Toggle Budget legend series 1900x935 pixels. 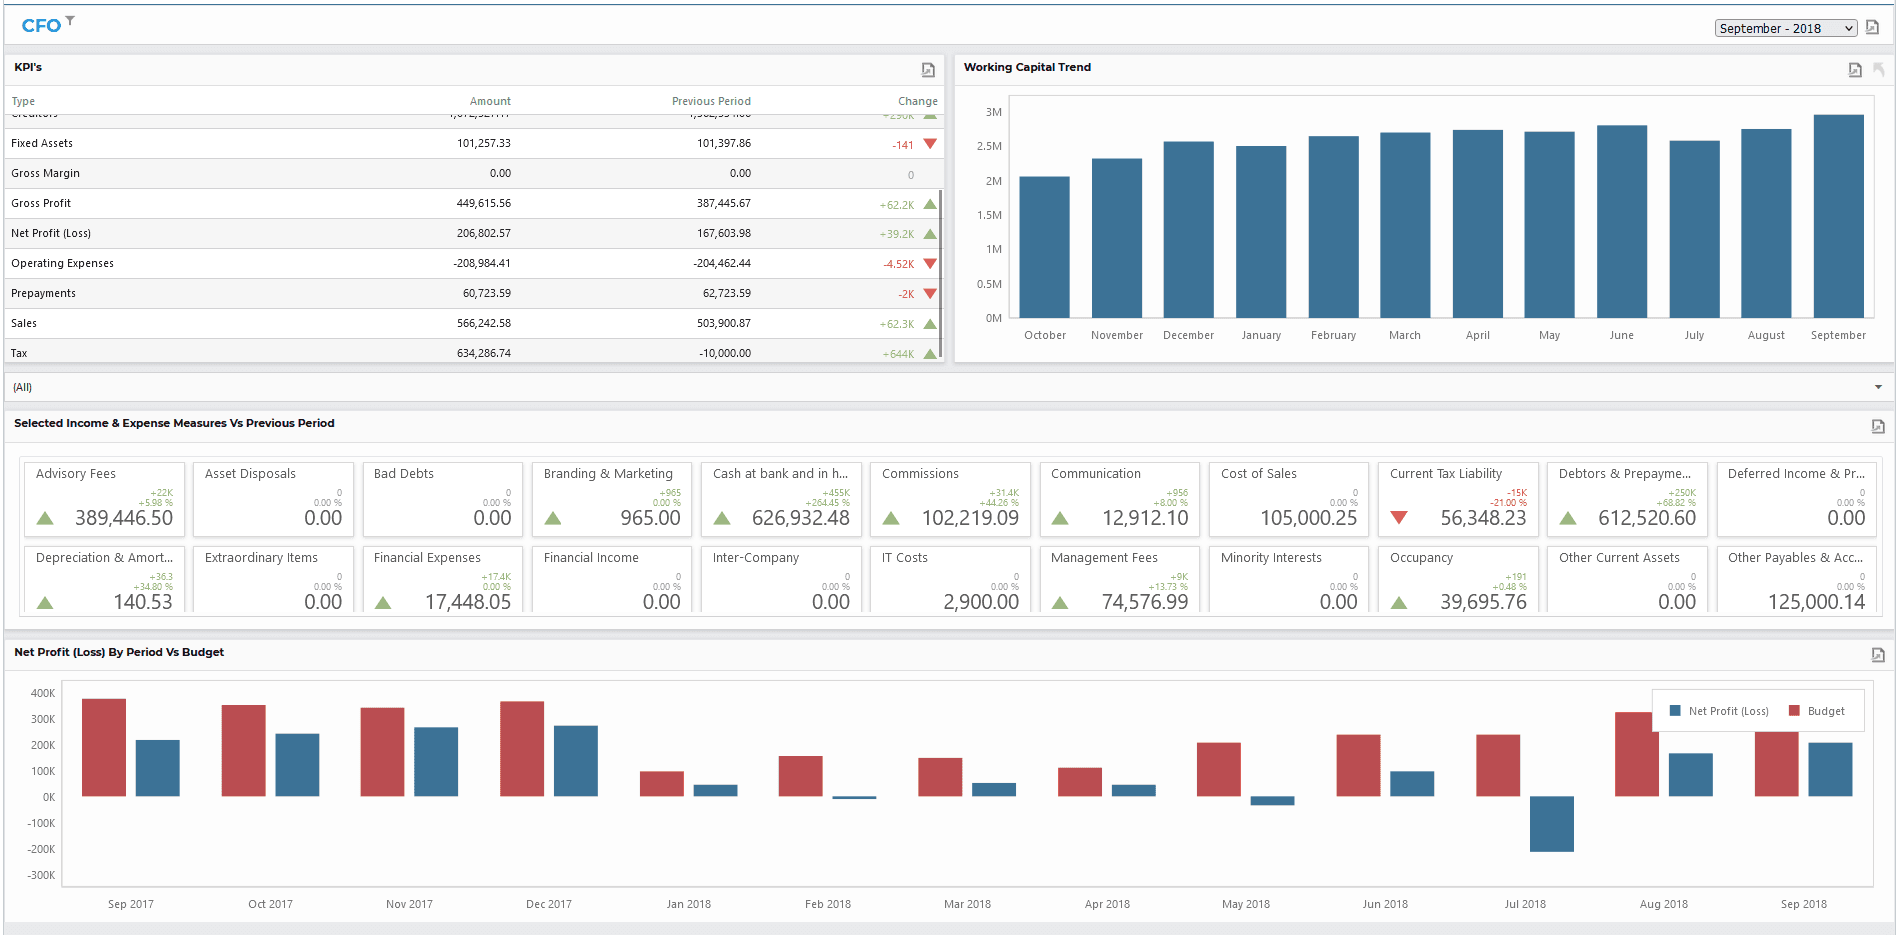click(x=1817, y=711)
